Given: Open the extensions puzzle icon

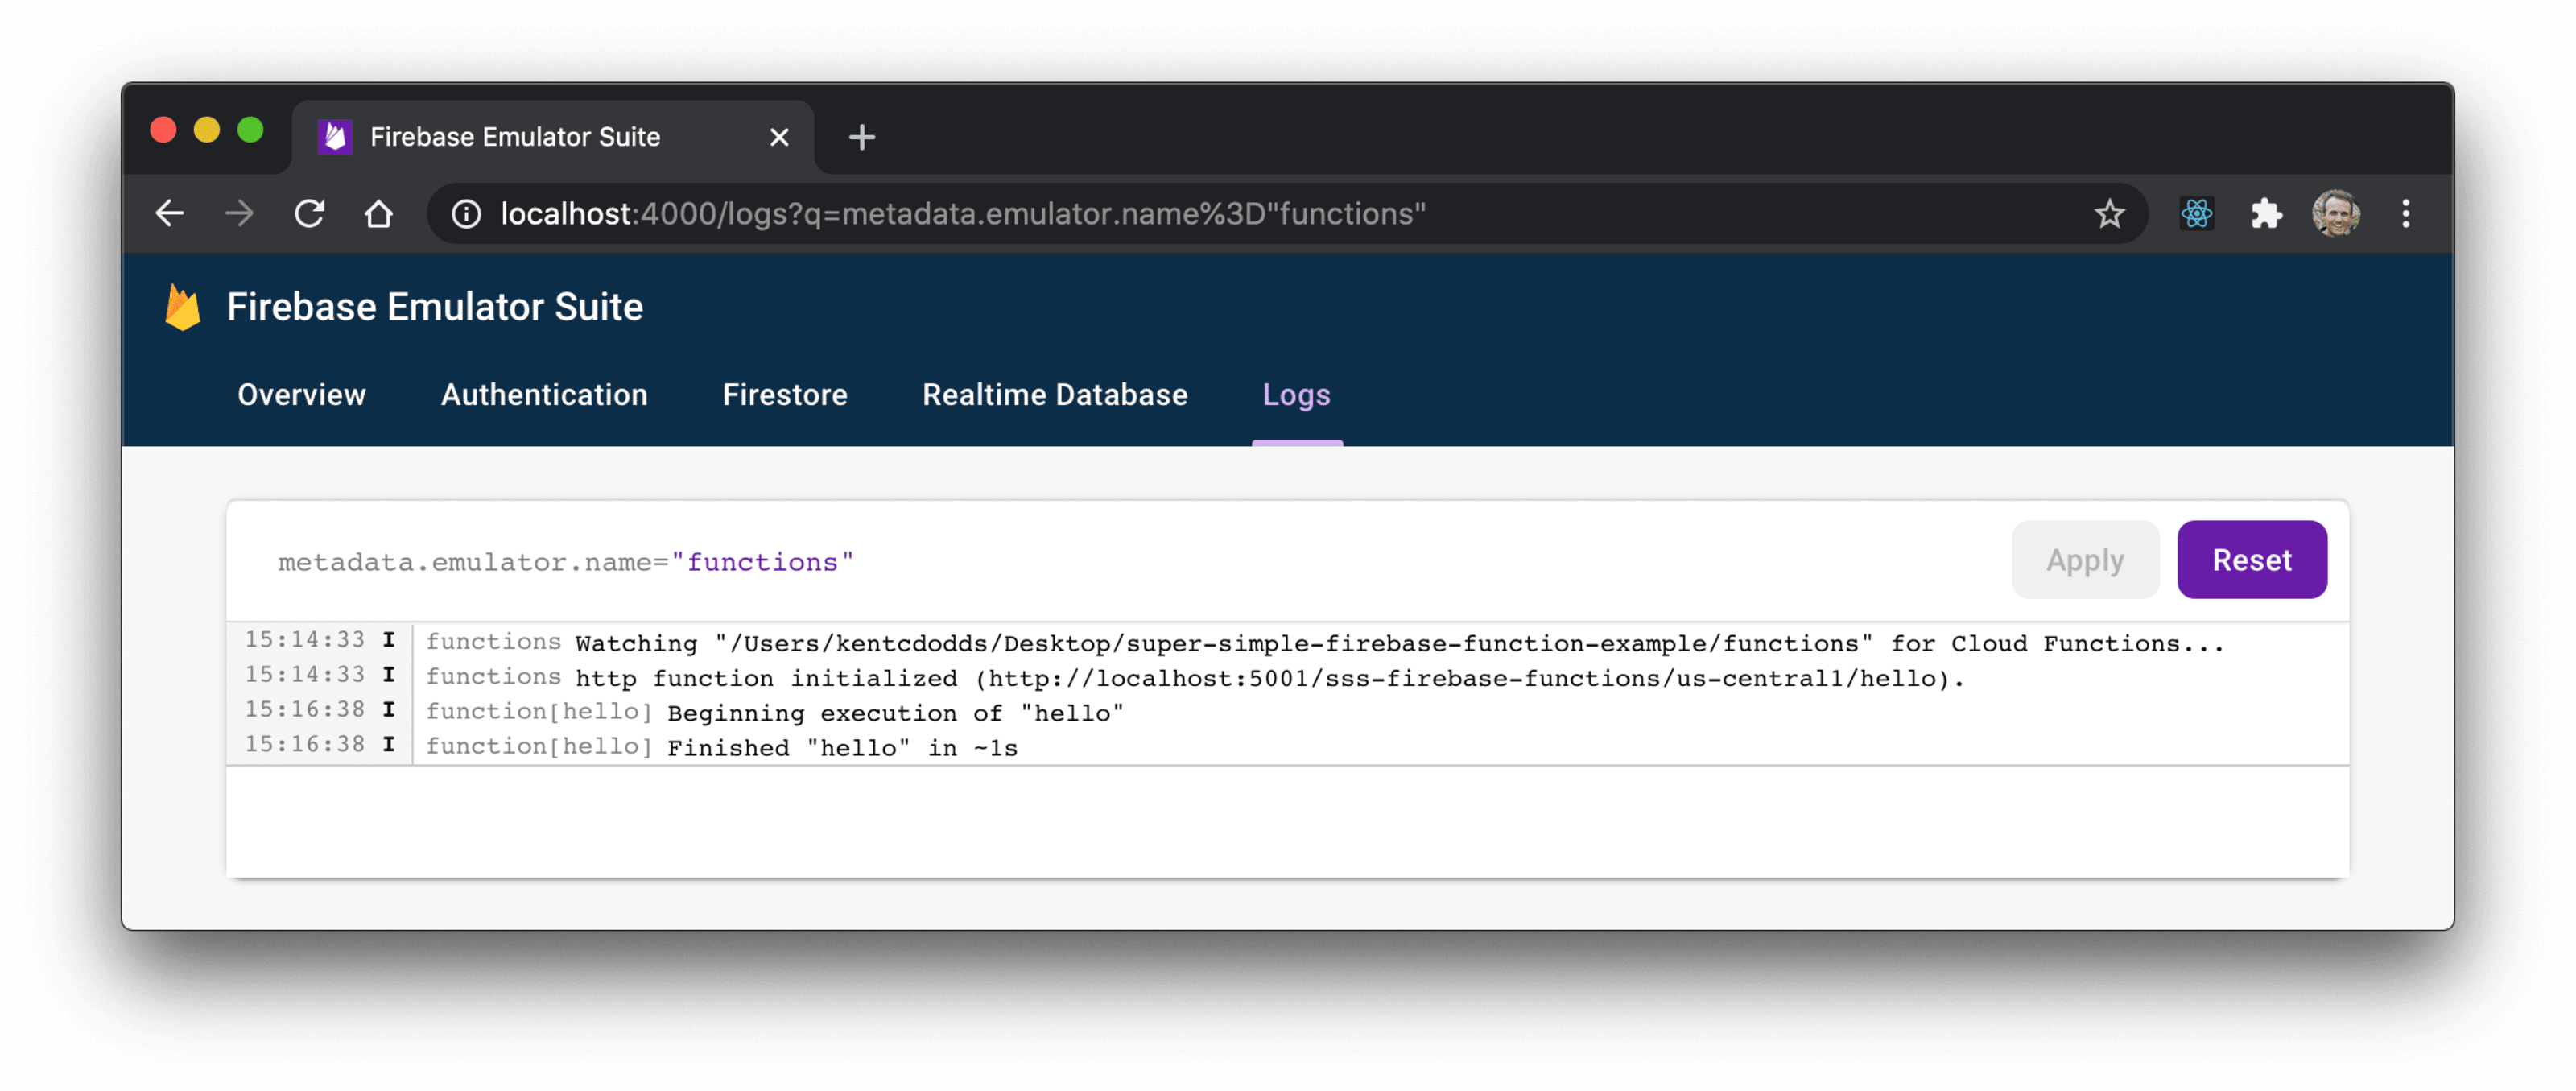Looking at the screenshot, I should click(x=2266, y=214).
